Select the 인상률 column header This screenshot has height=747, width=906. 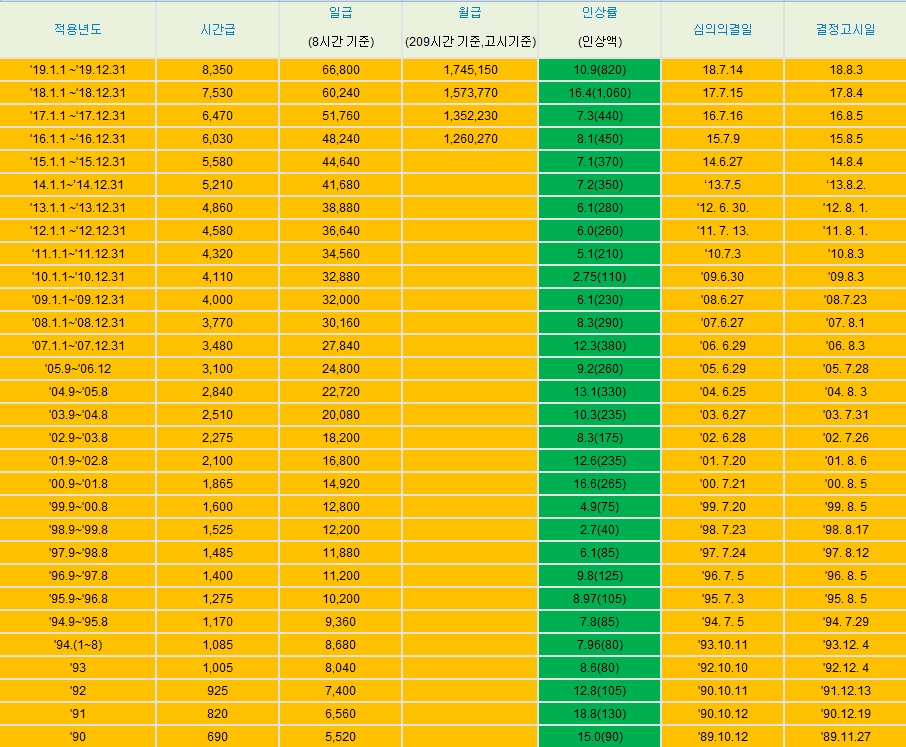coord(599,29)
